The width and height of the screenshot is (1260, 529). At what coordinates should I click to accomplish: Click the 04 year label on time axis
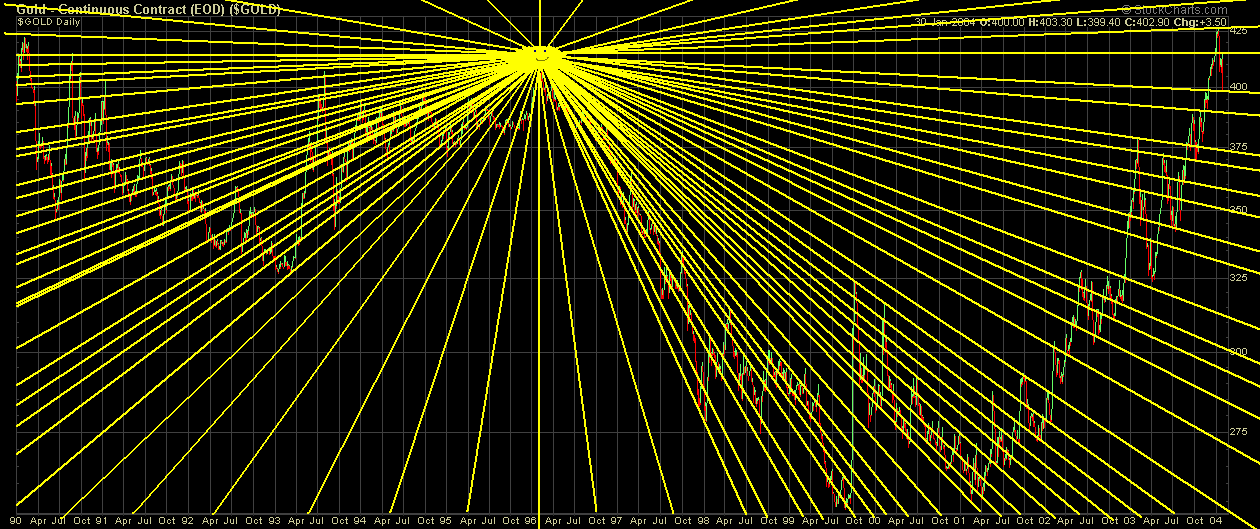pos(1219,521)
